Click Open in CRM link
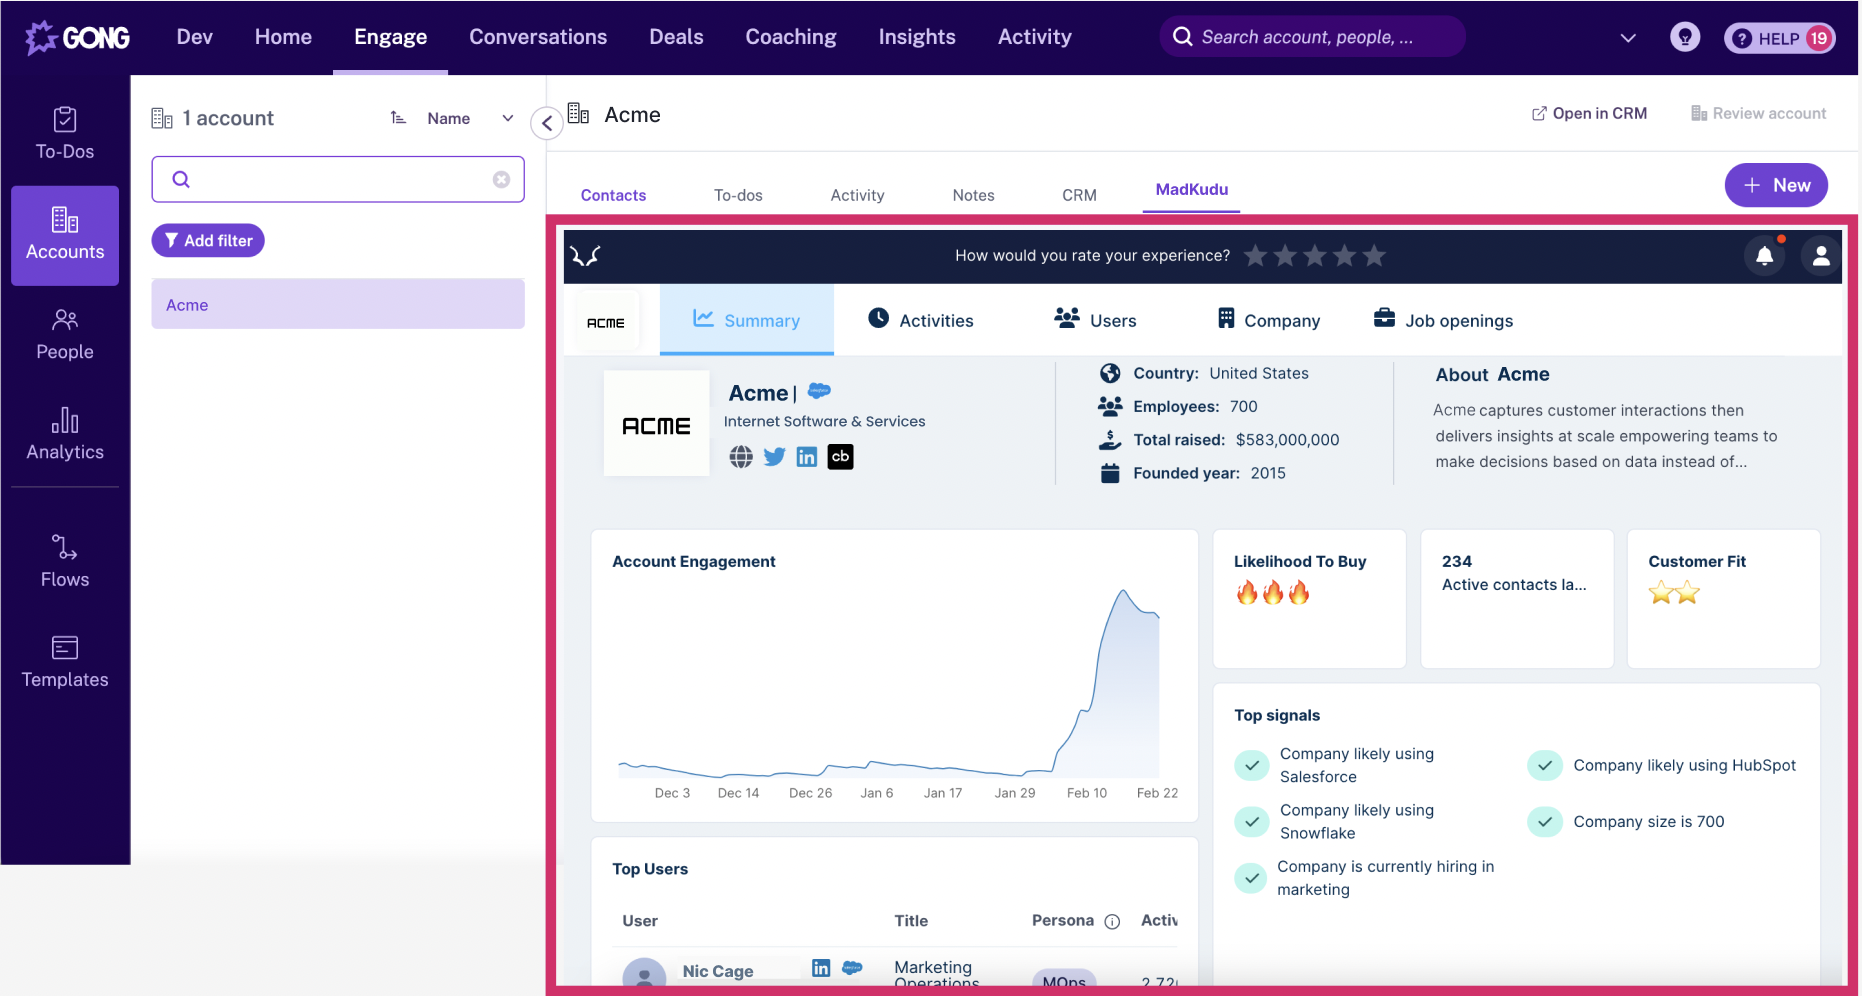Image resolution: width=1862 pixels, height=996 pixels. point(1589,113)
